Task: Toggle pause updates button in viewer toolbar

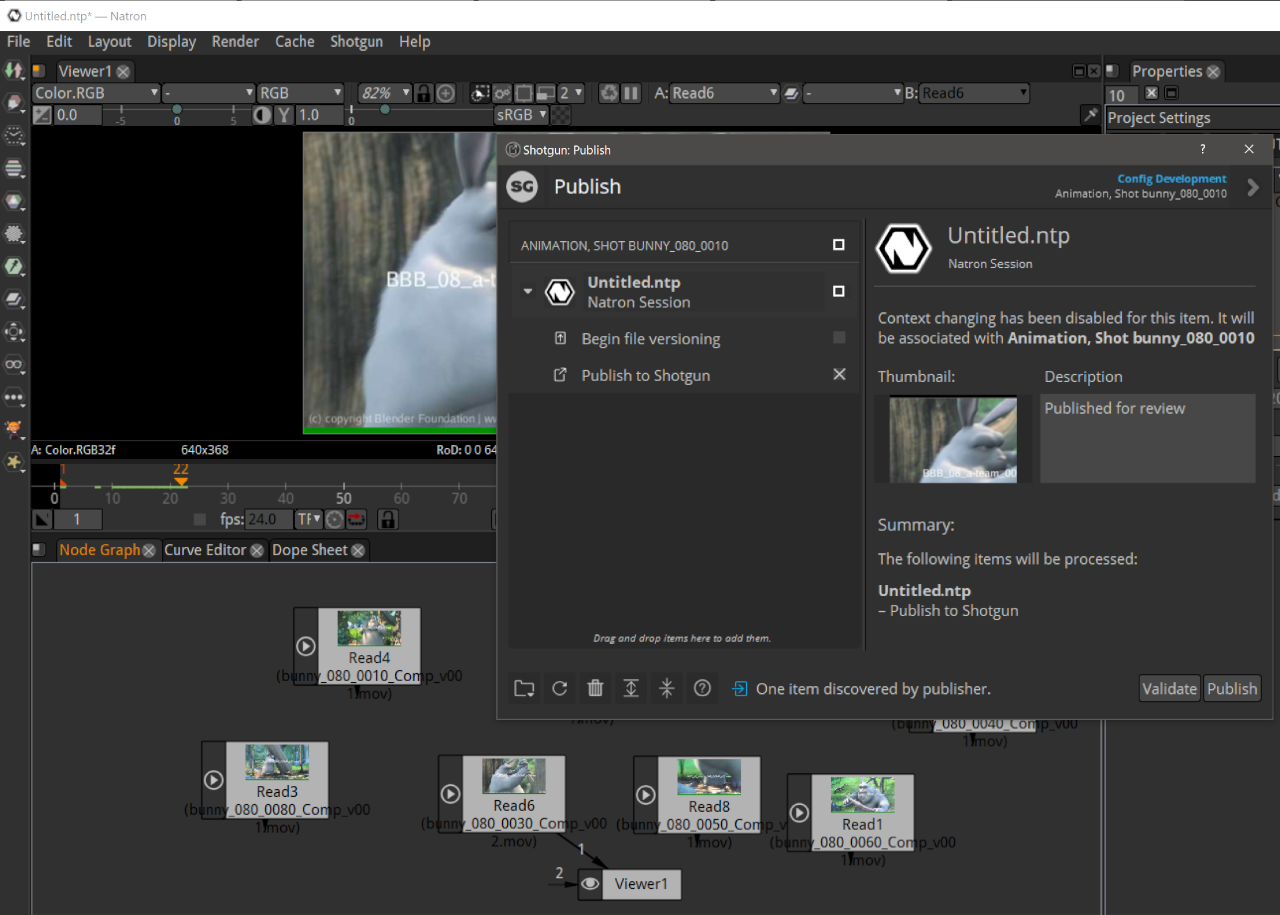Action: tap(631, 93)
